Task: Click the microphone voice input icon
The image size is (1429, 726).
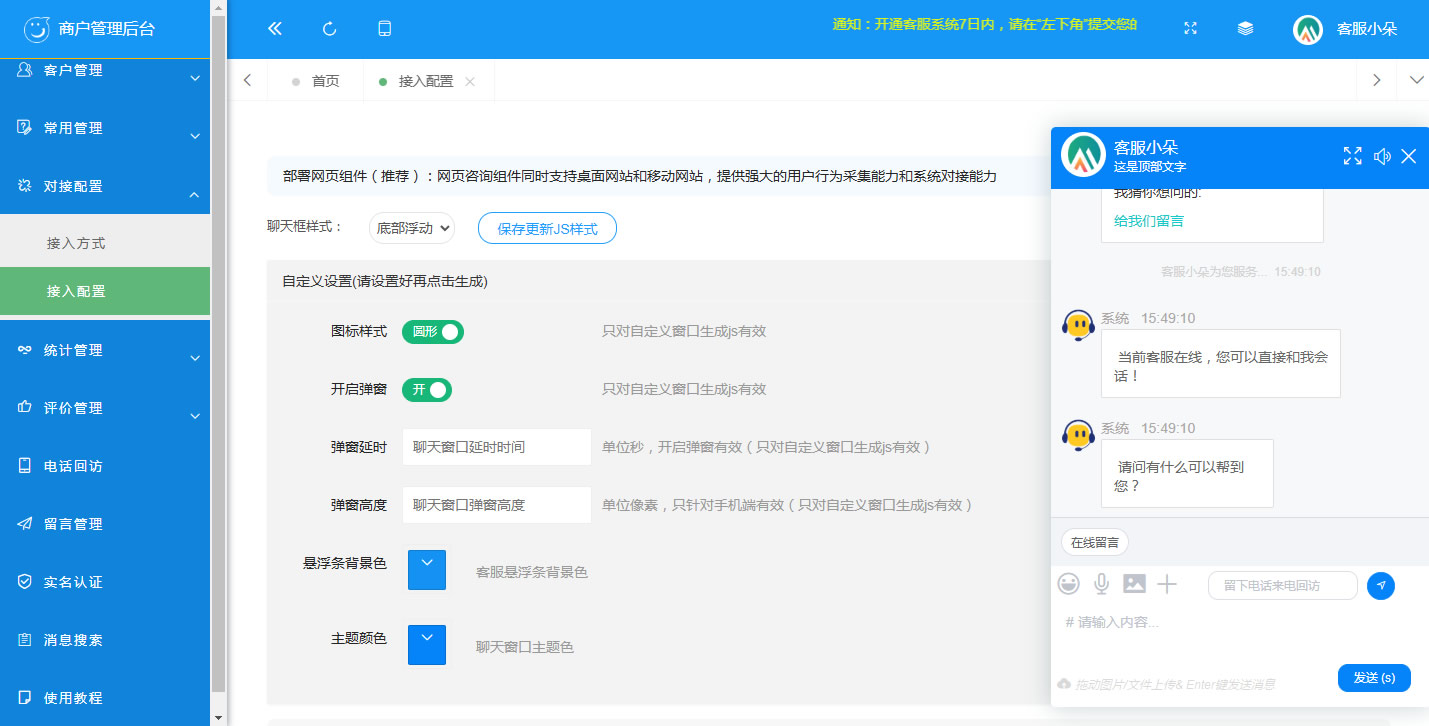Action: [1101, 584]
